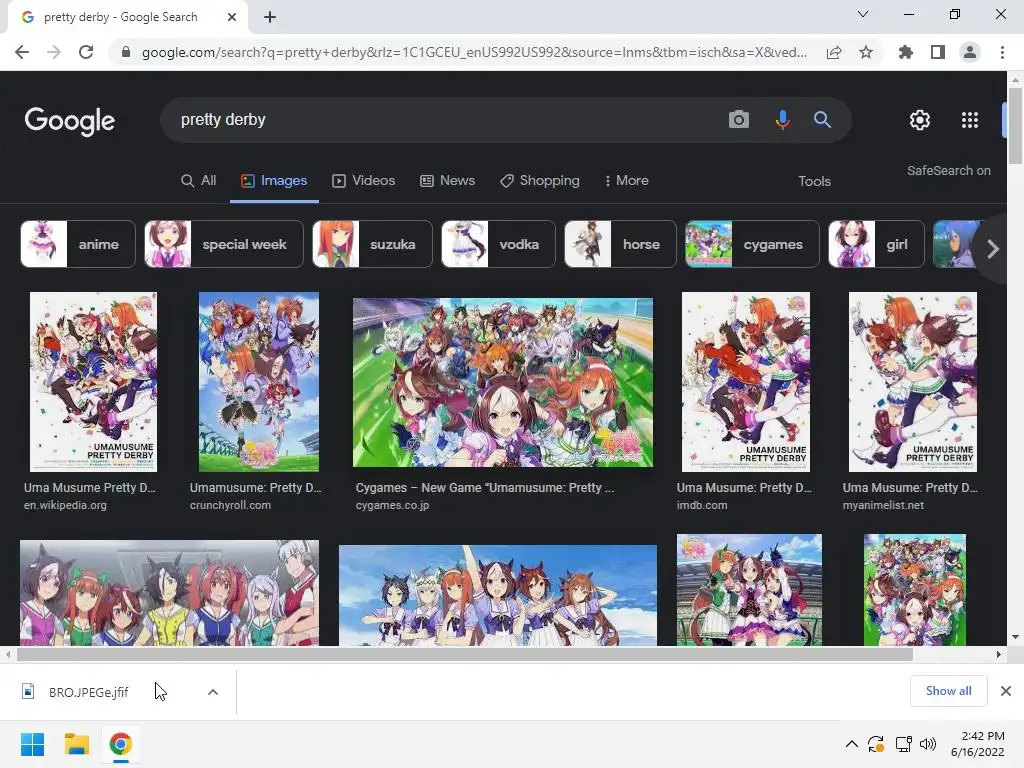The width and height of the screenshot is (1024, 768).
Task: Start voice search with the microphone icon
Action: click(x=782, y=120)
